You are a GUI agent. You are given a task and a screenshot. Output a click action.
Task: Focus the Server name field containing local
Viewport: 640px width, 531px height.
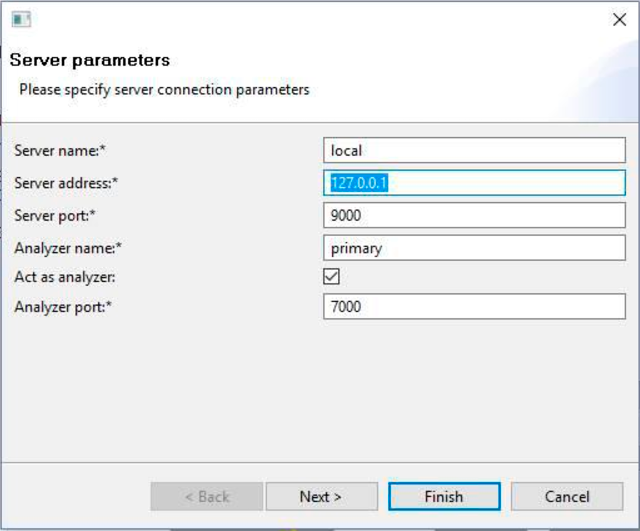474,150
